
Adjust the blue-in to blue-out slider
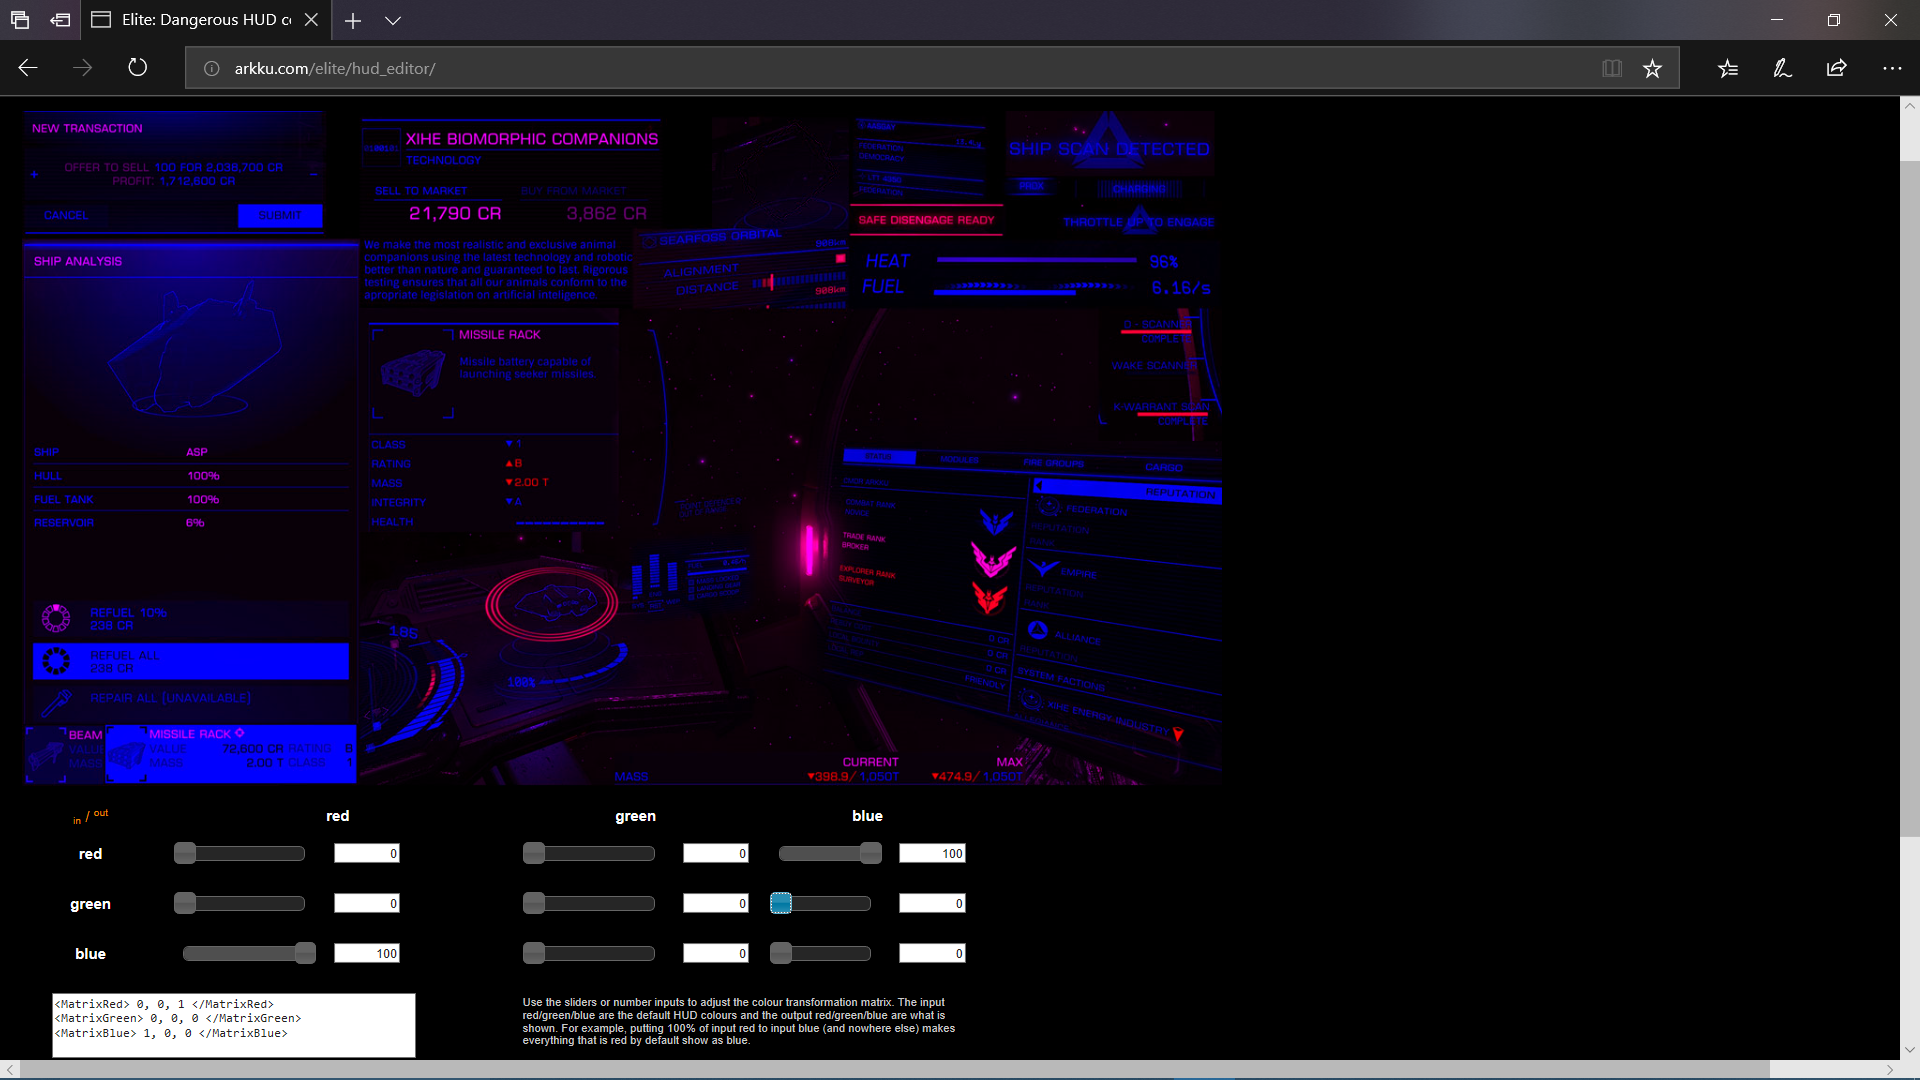820,953
